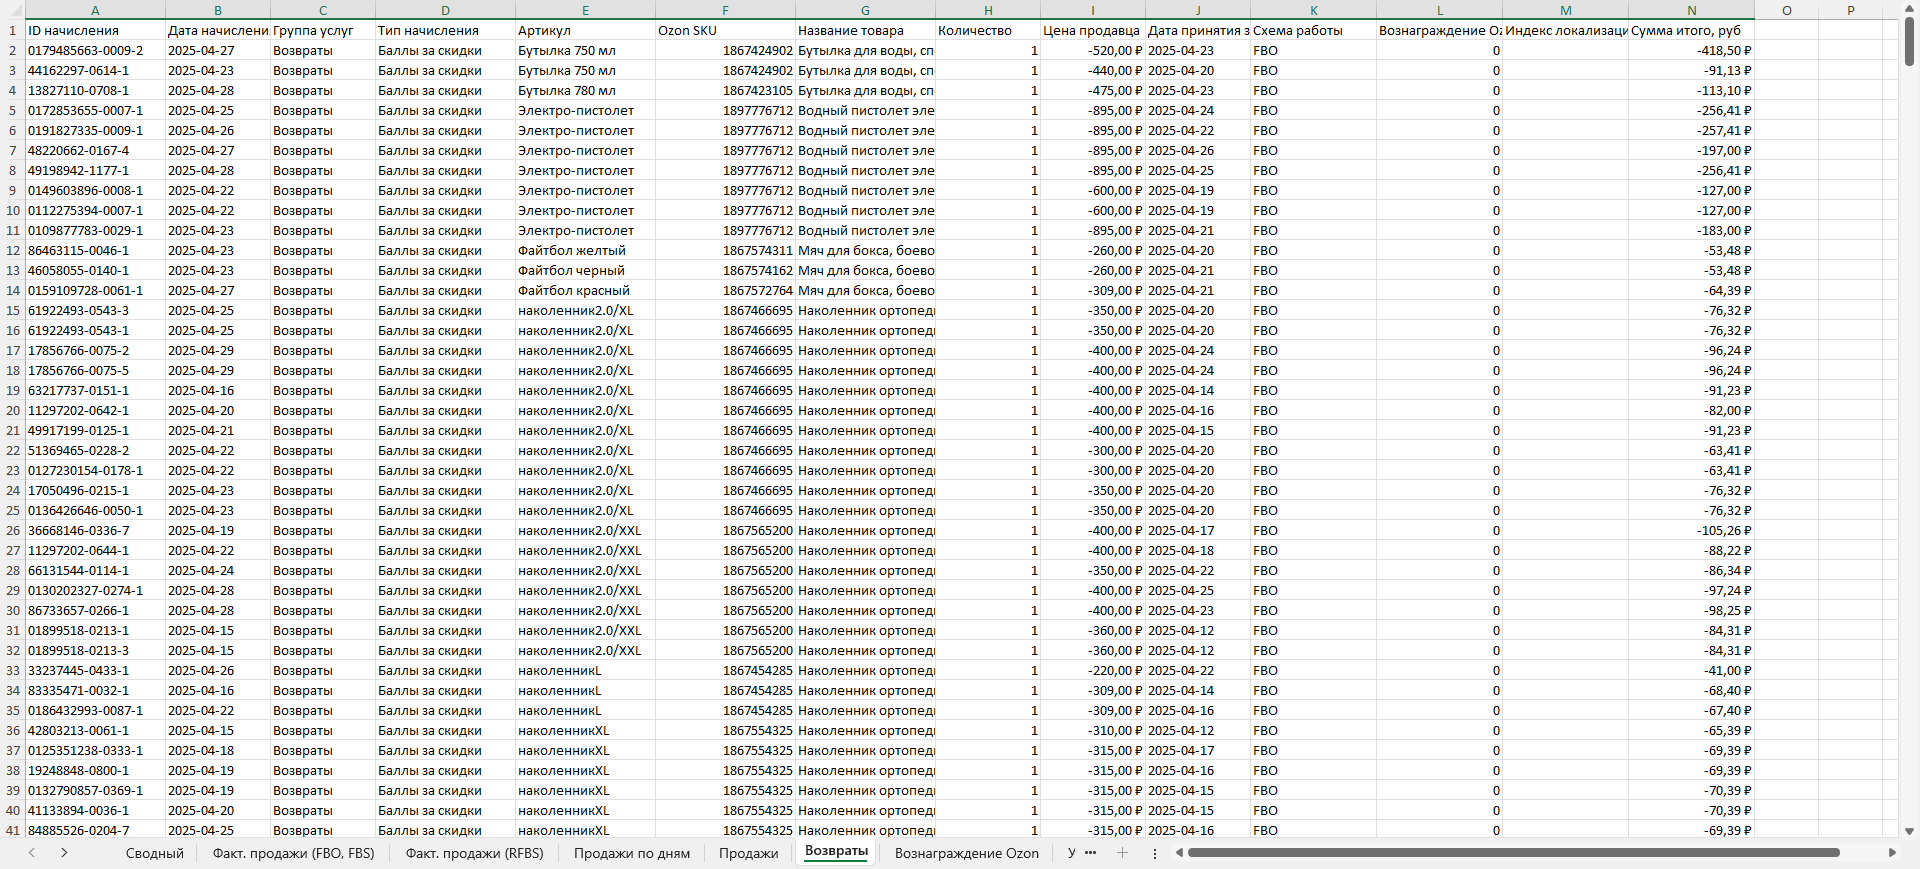
Task: Open the Продажи по дням sheet tab
Action: pyautogui.click(x=631, y=853)
